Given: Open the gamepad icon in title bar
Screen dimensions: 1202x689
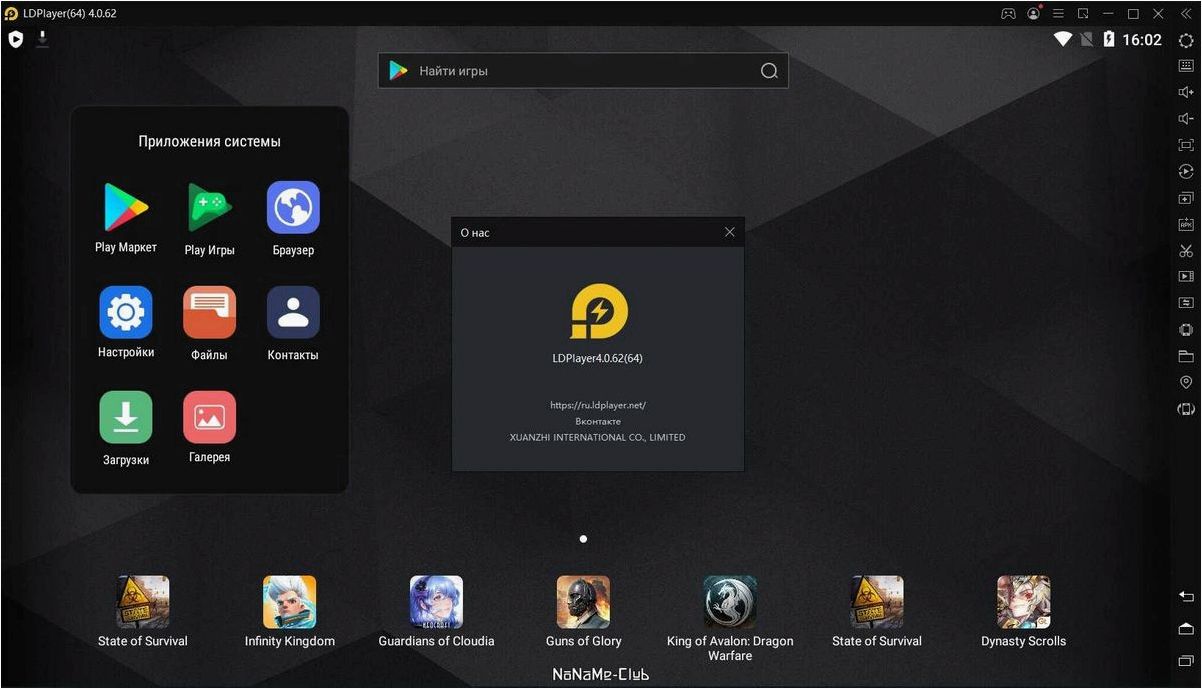Looking at the screenshot, I should 1008,14.
